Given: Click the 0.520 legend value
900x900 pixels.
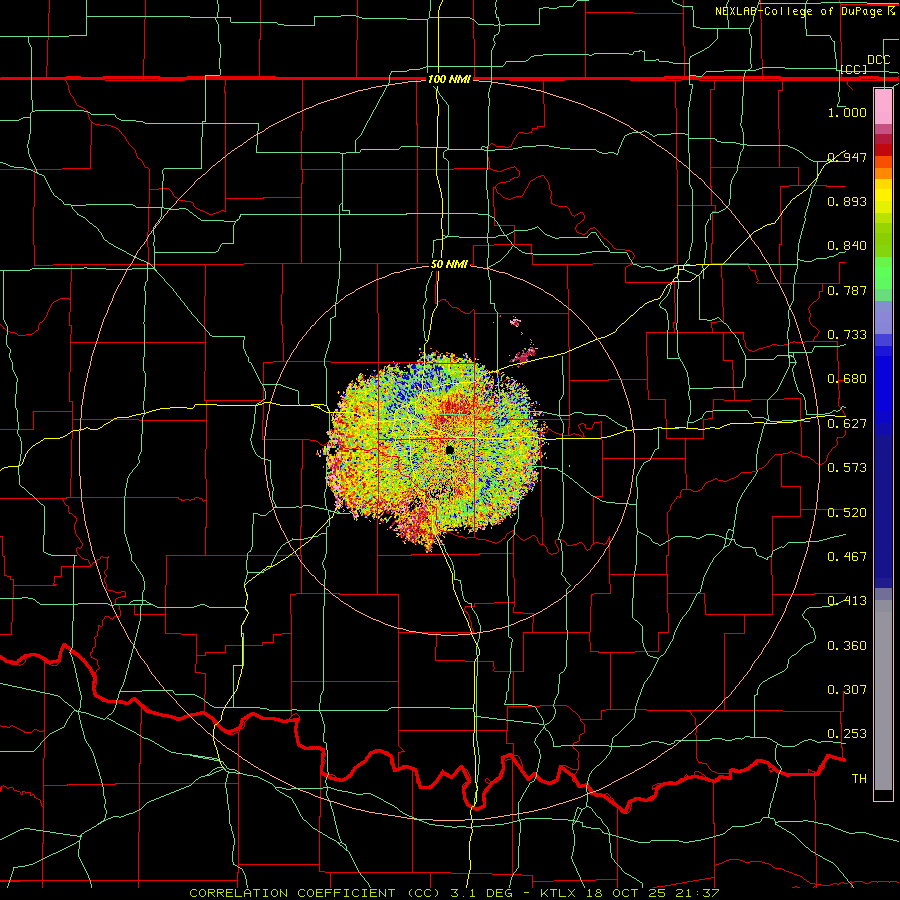Looking at the screenshot, I should point(847,513).
